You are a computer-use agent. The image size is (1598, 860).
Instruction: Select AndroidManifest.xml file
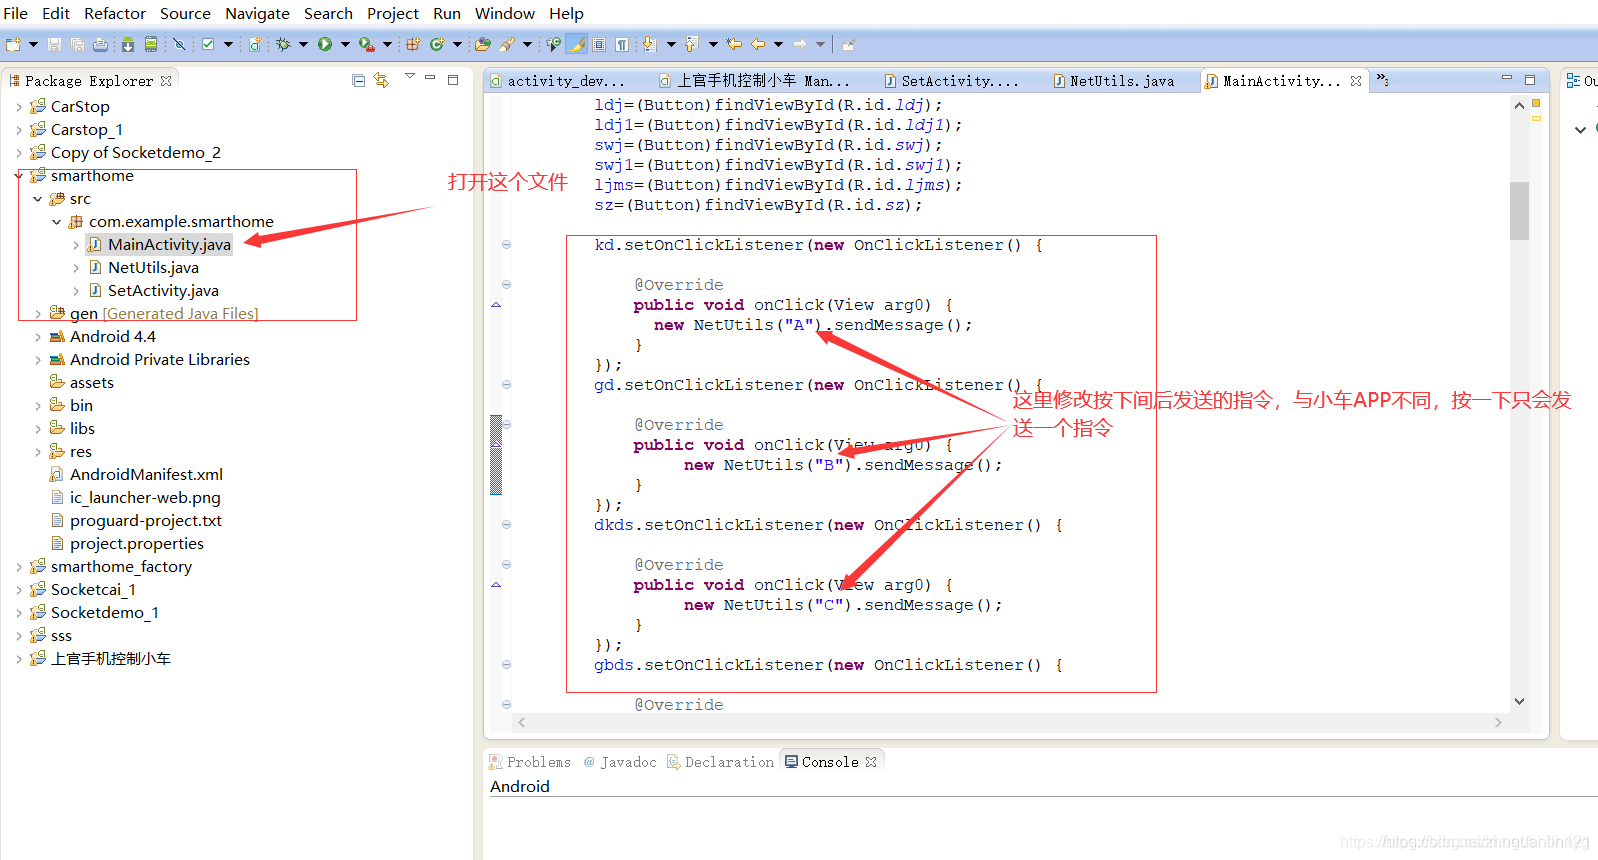click(x=136, y=475)
